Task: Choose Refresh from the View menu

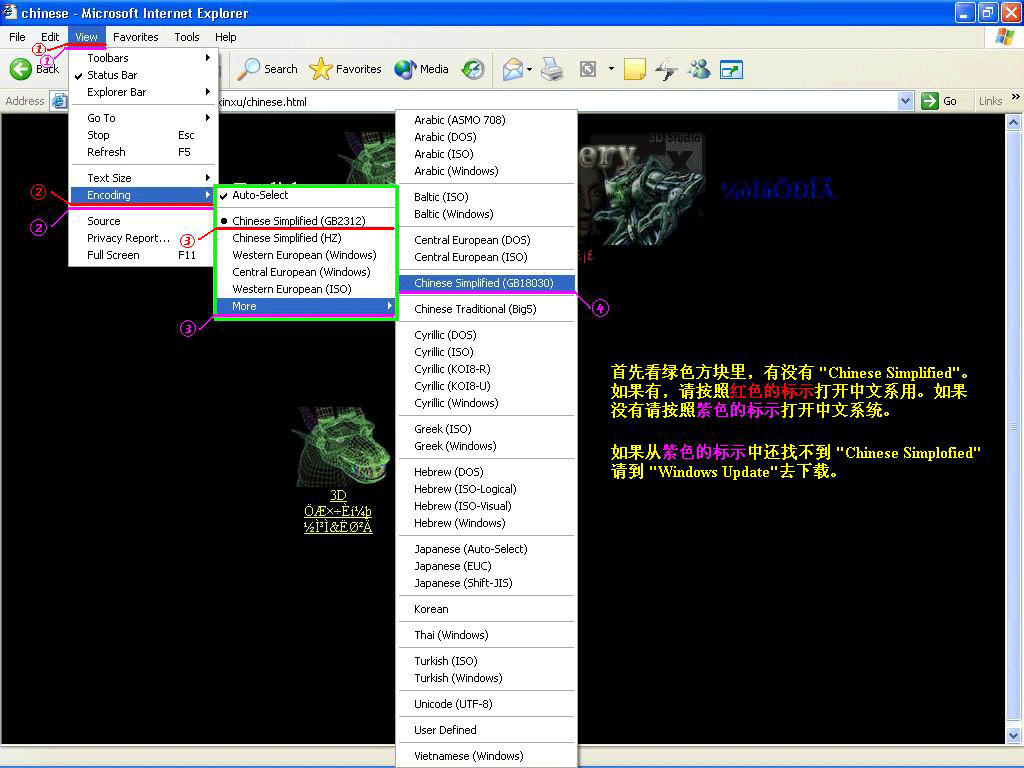Action: coord(143,152)
